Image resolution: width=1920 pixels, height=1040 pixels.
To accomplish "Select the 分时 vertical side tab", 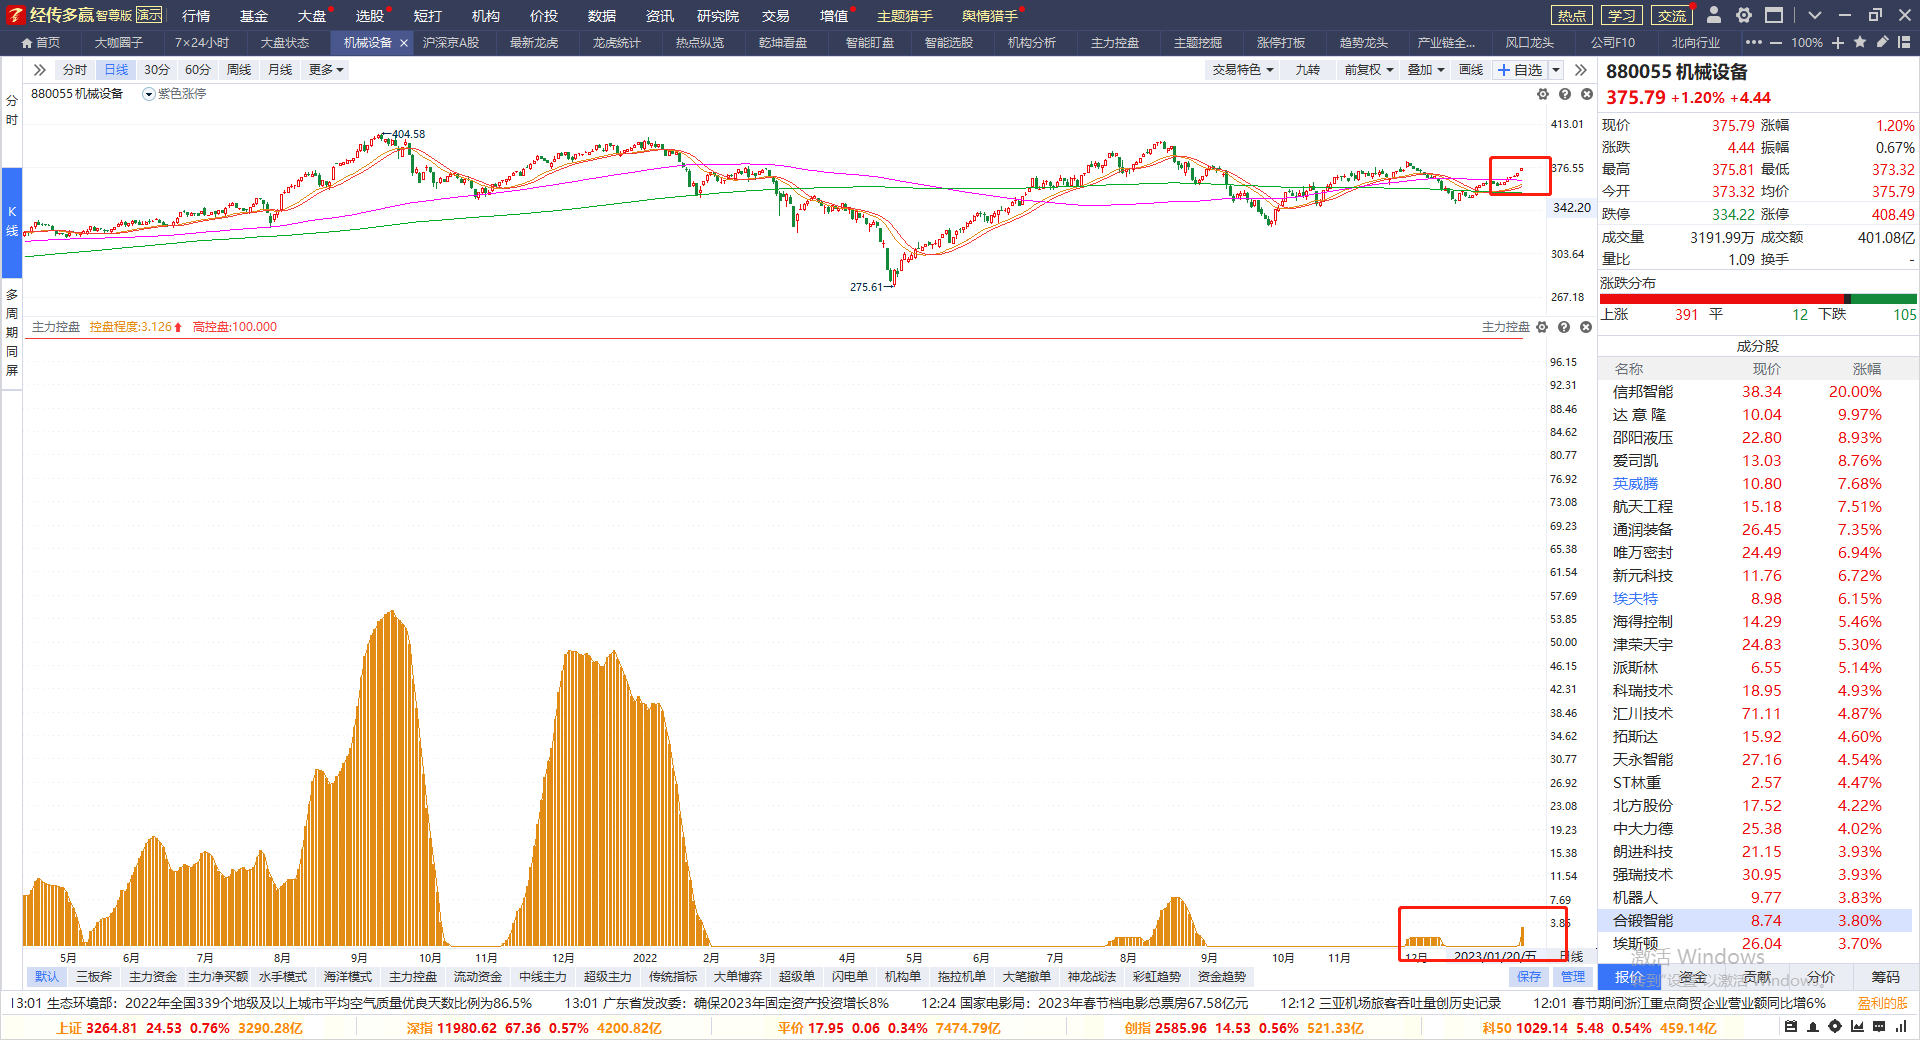I will pyautogui.click(x=12, y=110).
